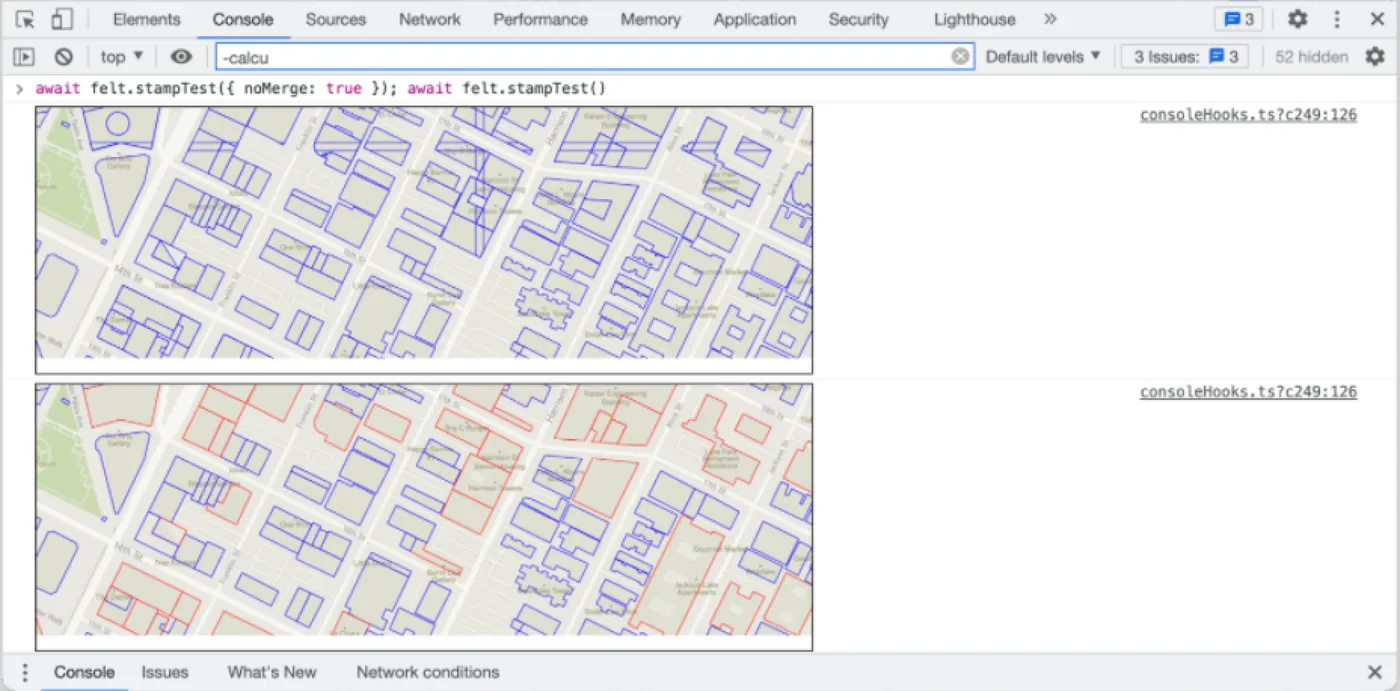Click the 3 Issues button
1400x691 pixels.
1186,57
